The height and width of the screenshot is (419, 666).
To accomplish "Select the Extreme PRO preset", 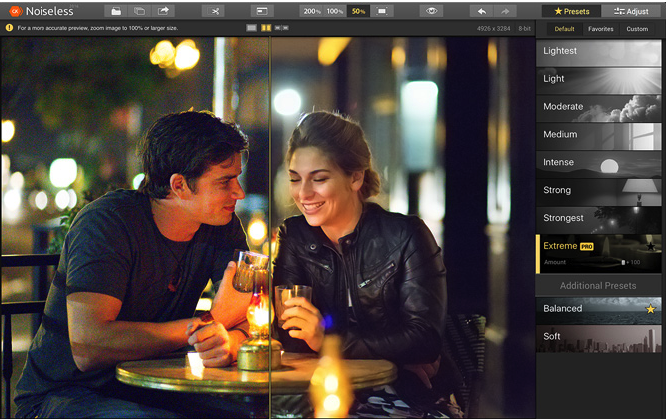I will (598, 253).
